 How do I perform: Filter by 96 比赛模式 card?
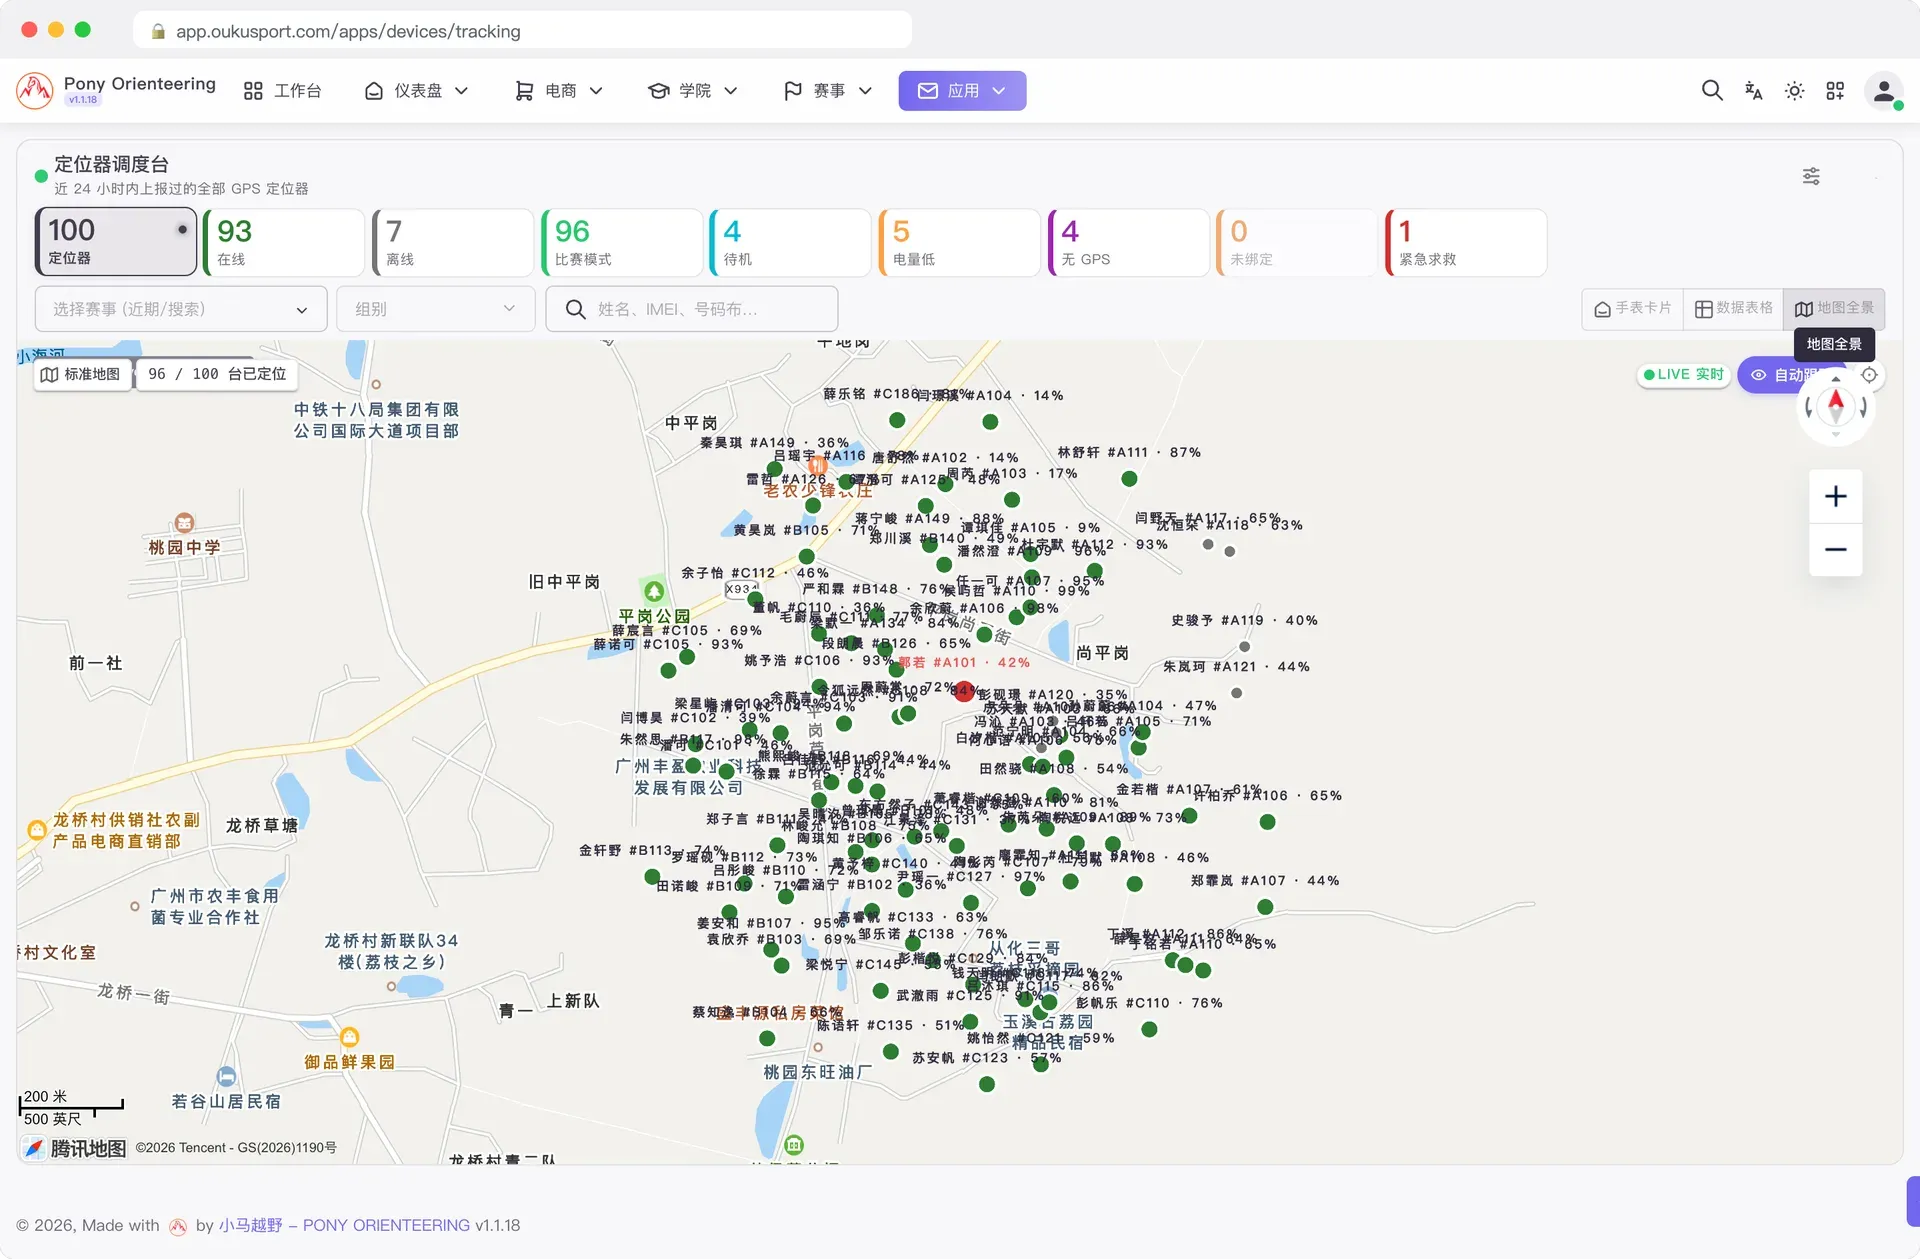pyautogui.click(x=622, y=242)
